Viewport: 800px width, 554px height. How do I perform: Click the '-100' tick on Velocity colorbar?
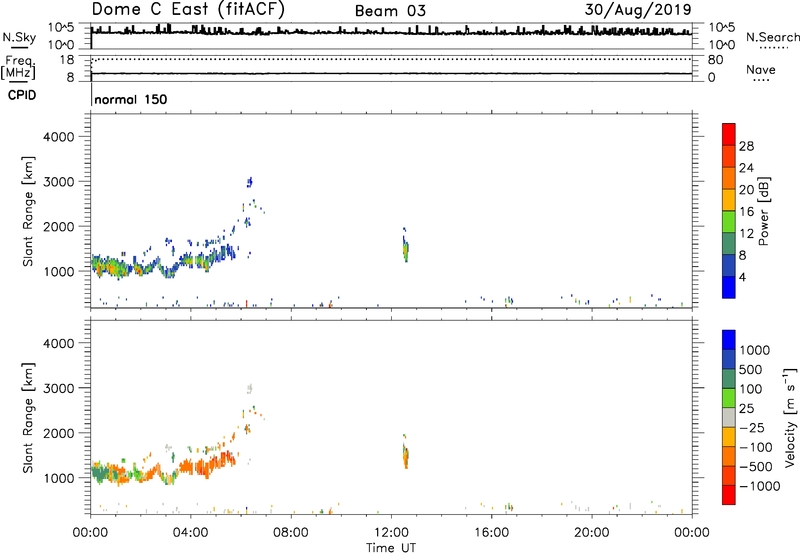click(x=755, y=447)
